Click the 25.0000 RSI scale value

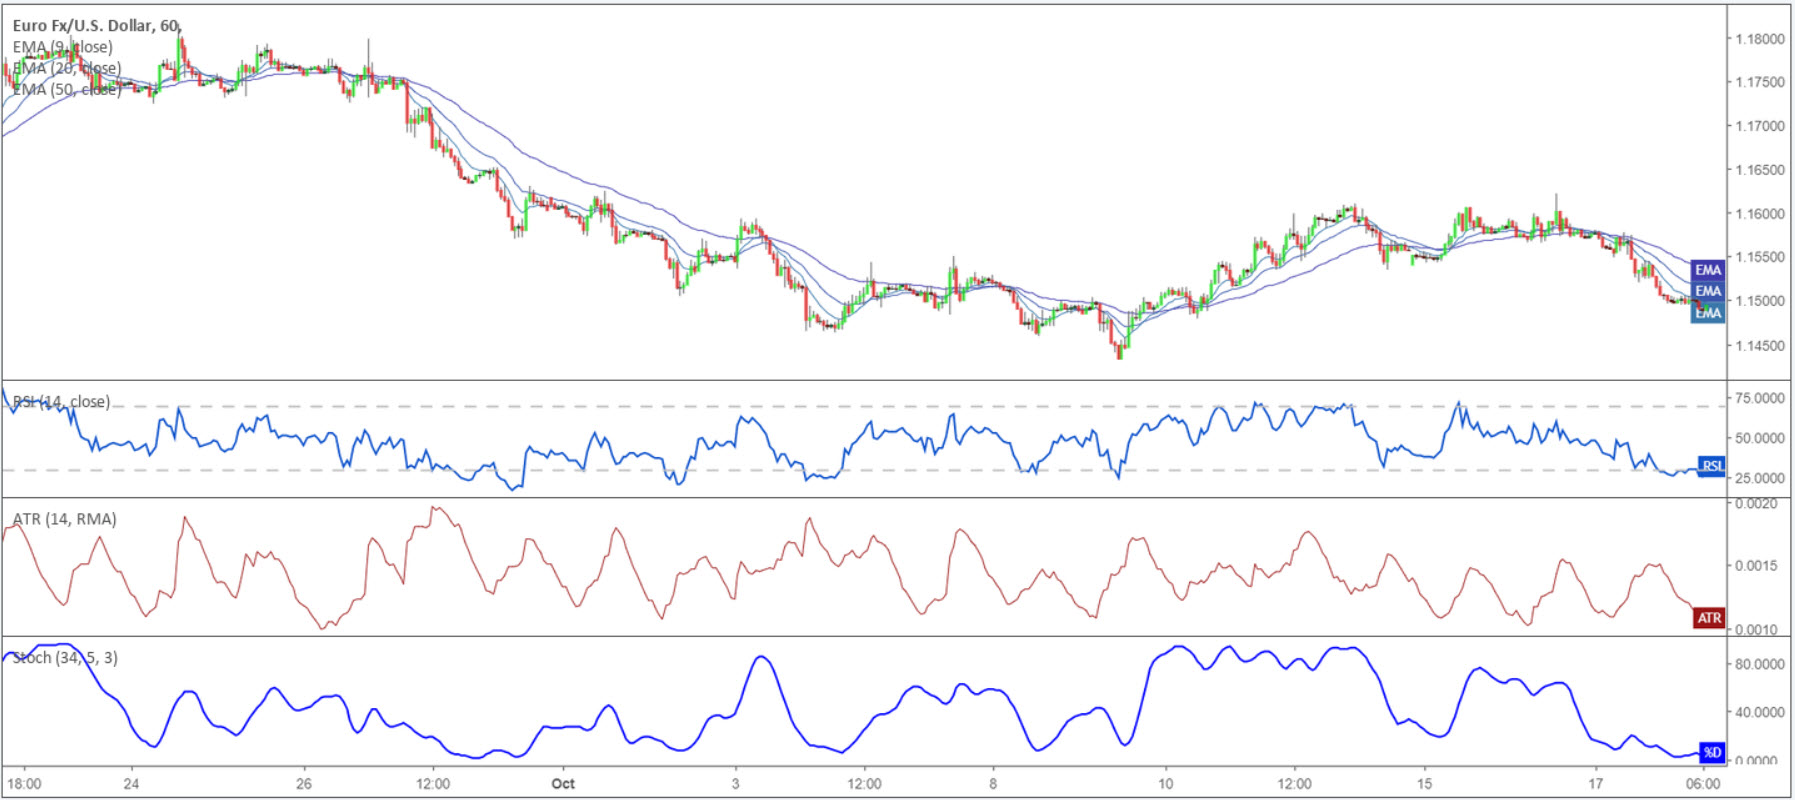pos(1759,478)
